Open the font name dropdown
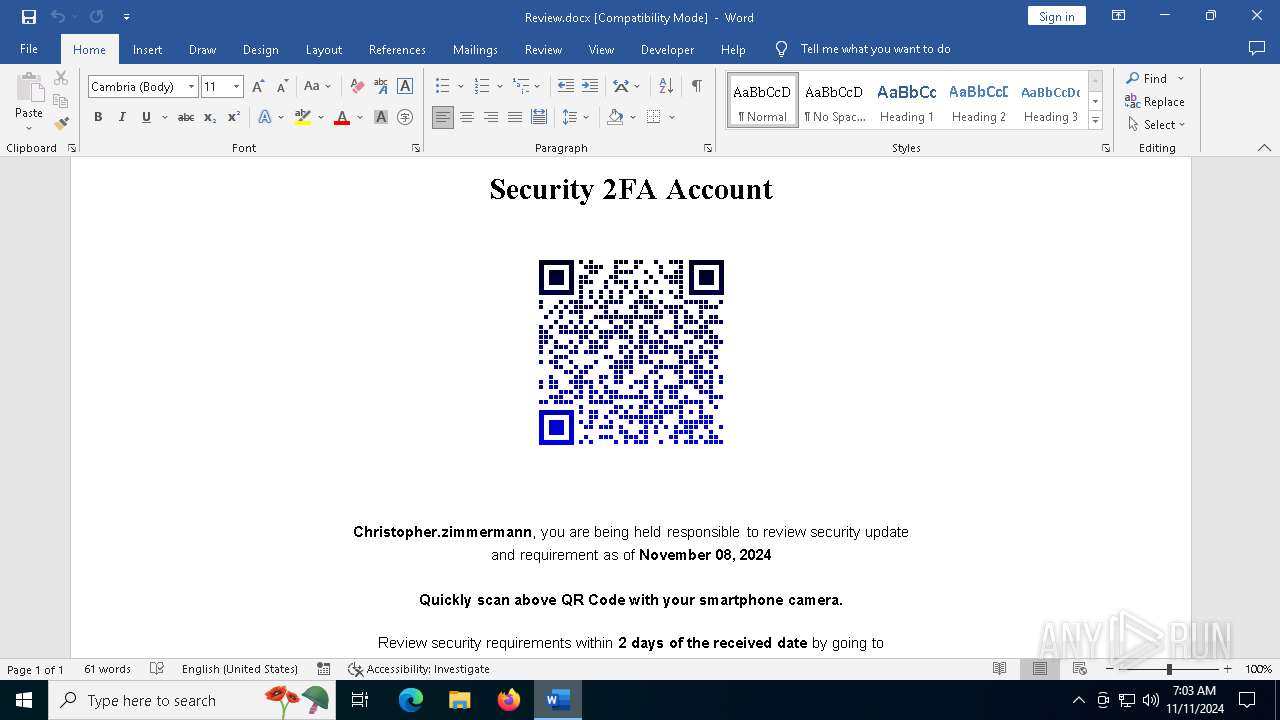The width and height of the screenshot is (1280, 720). 191,87
